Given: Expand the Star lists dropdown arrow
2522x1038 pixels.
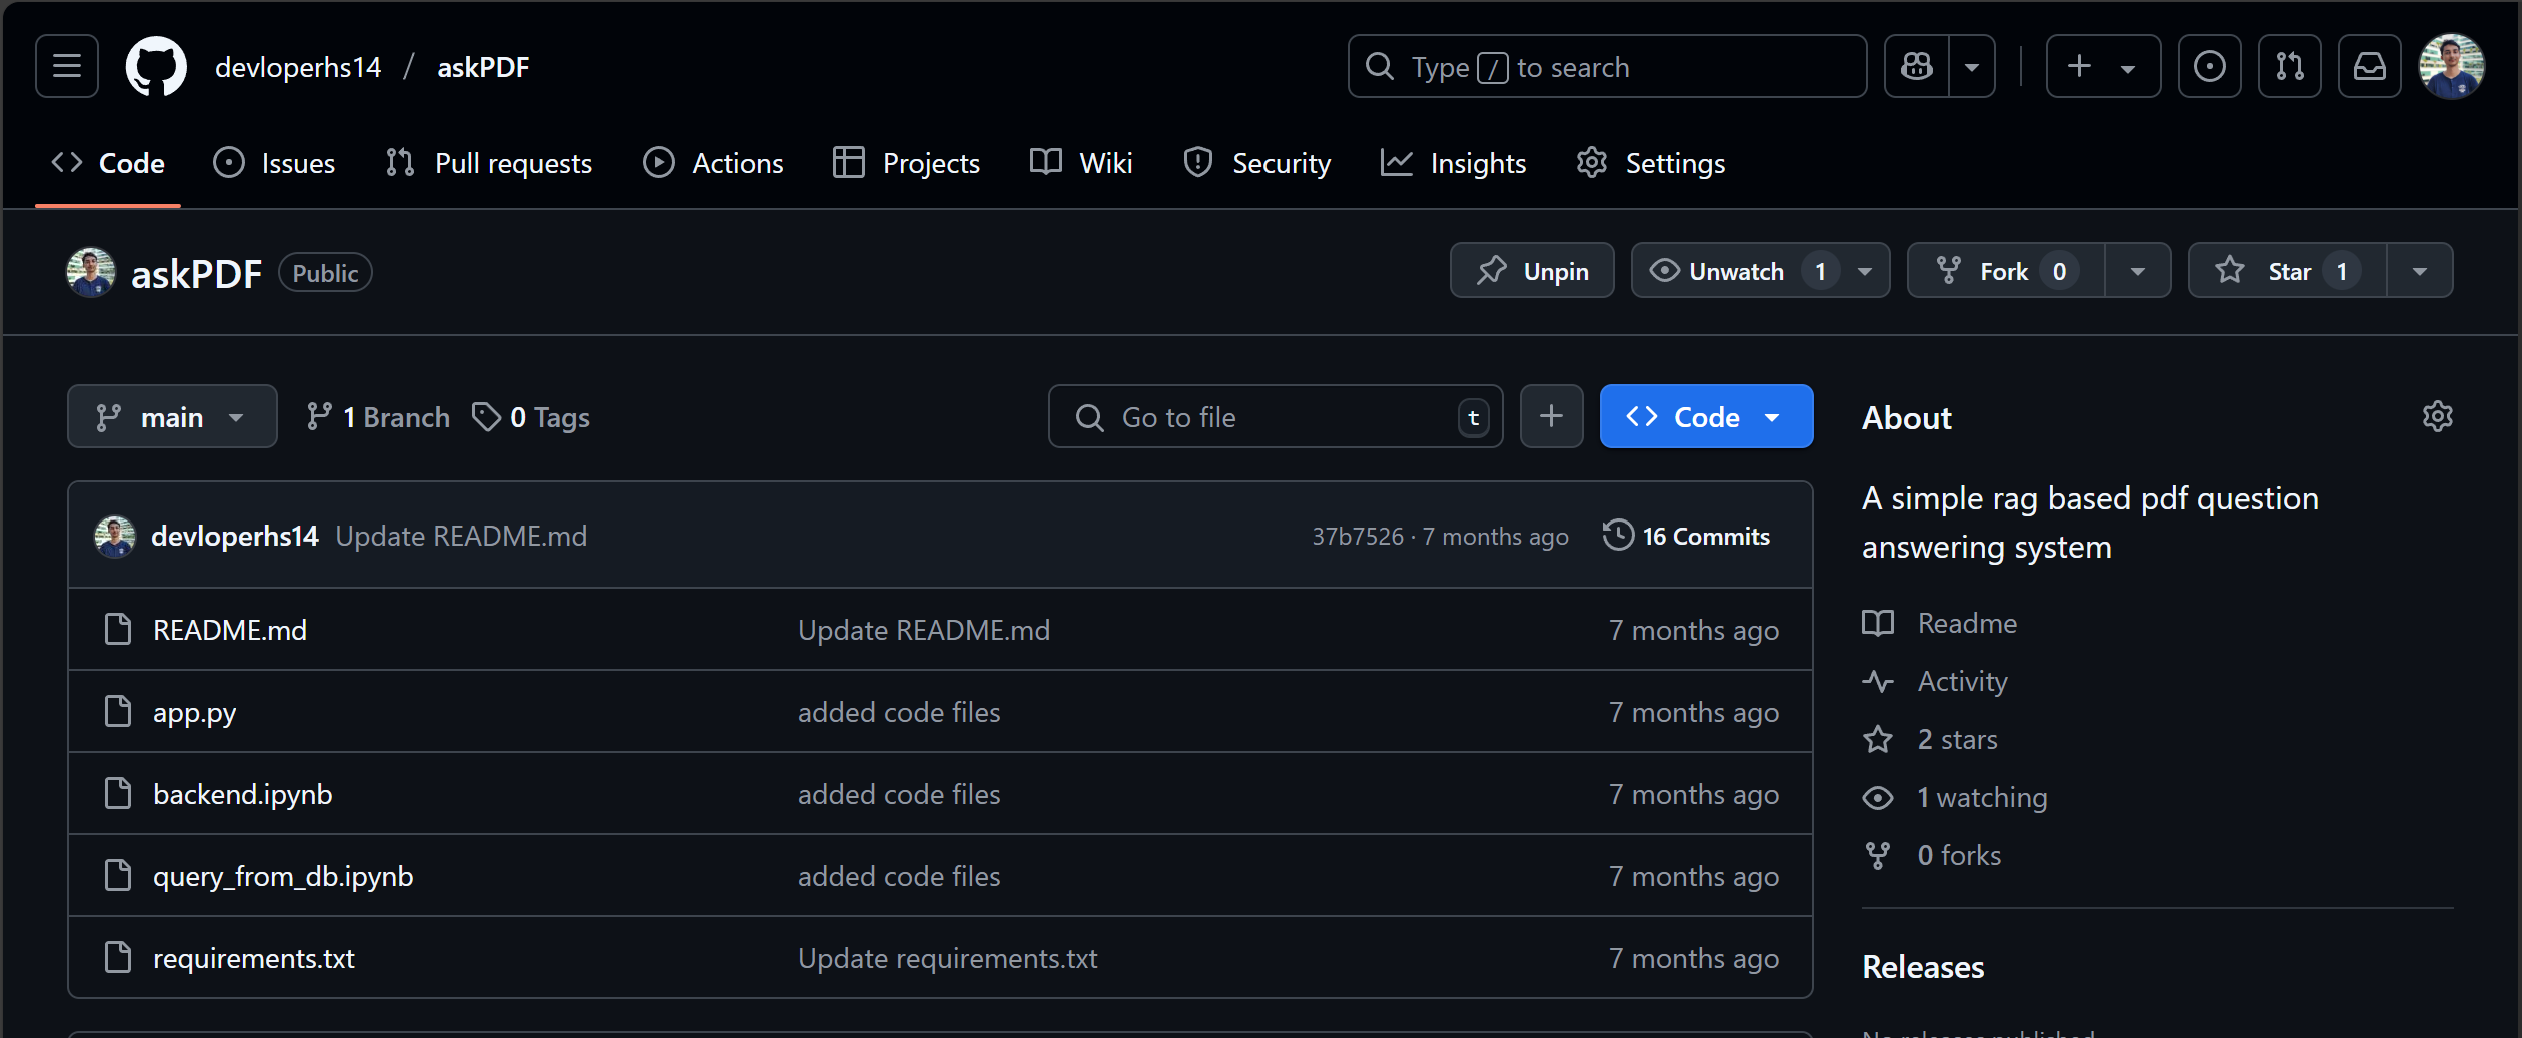Looking at the screenshot, I should pos(2420,270).
